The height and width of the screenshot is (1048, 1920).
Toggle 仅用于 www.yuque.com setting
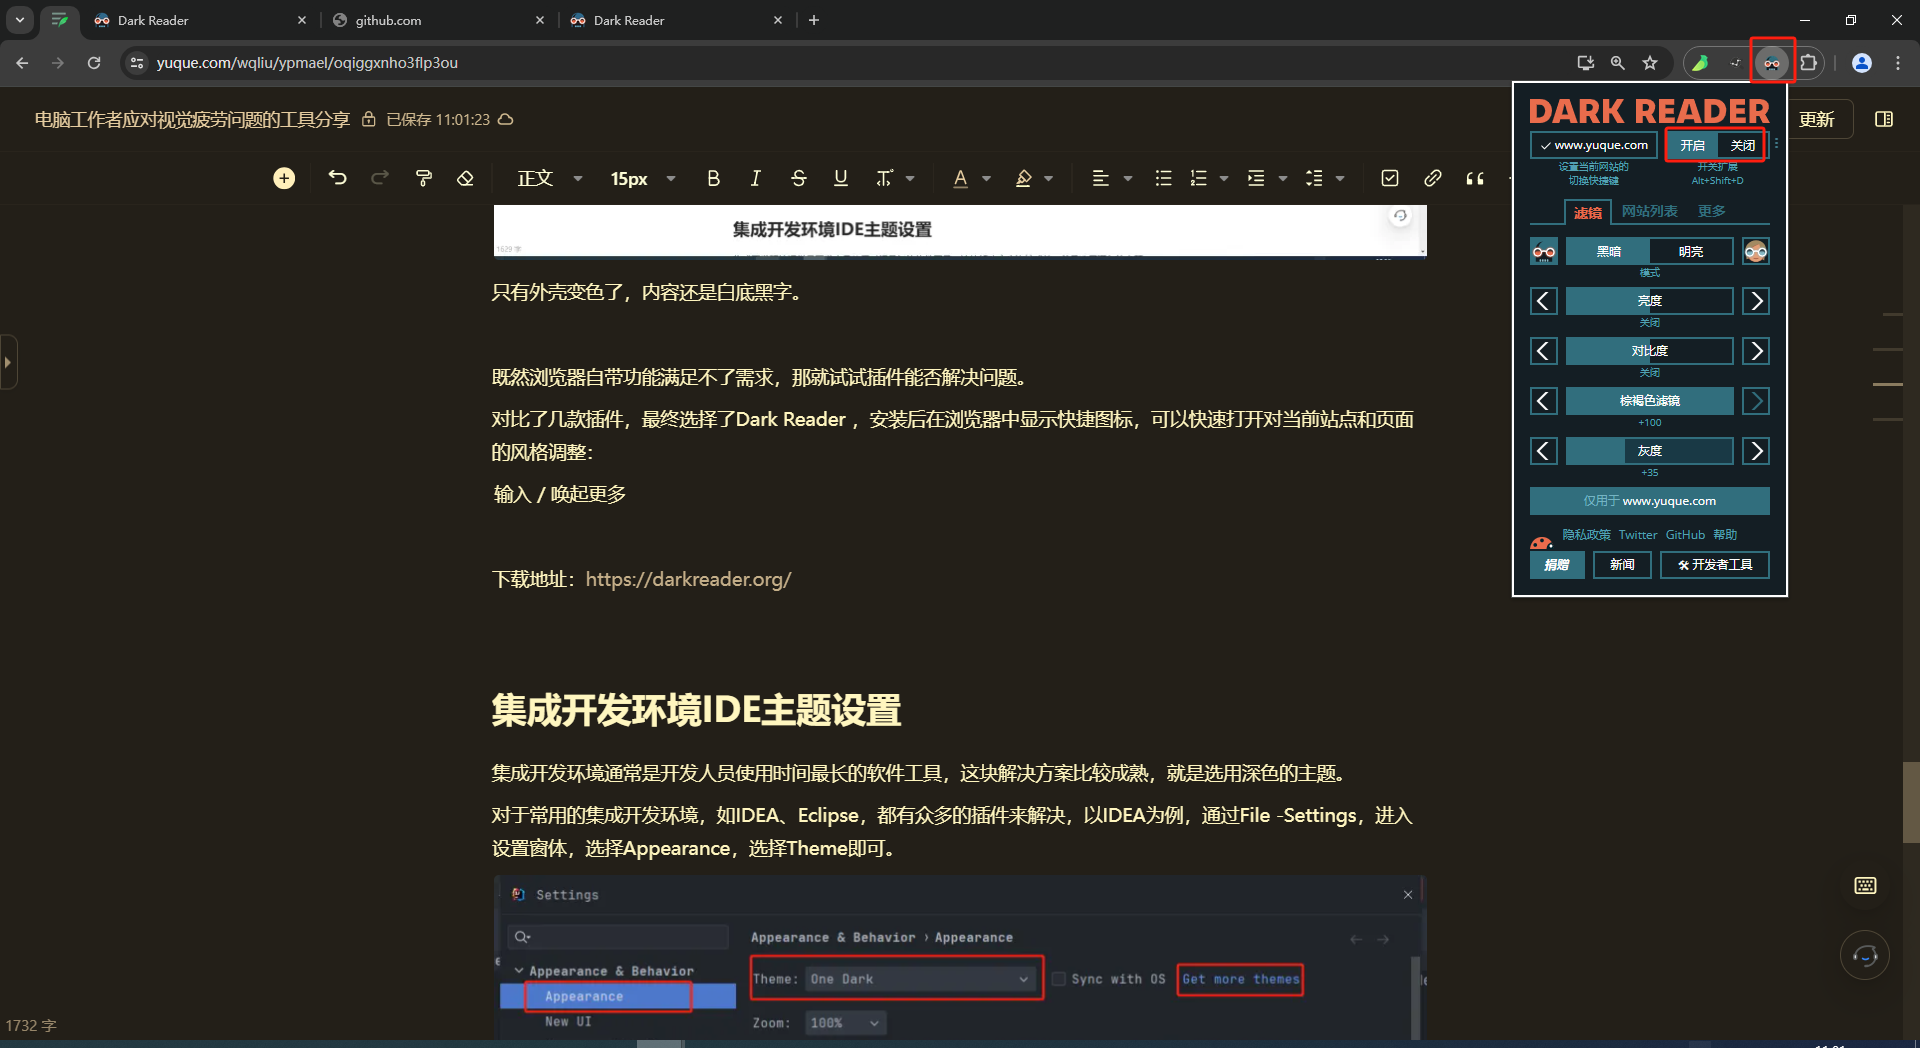coord(1649,501)
